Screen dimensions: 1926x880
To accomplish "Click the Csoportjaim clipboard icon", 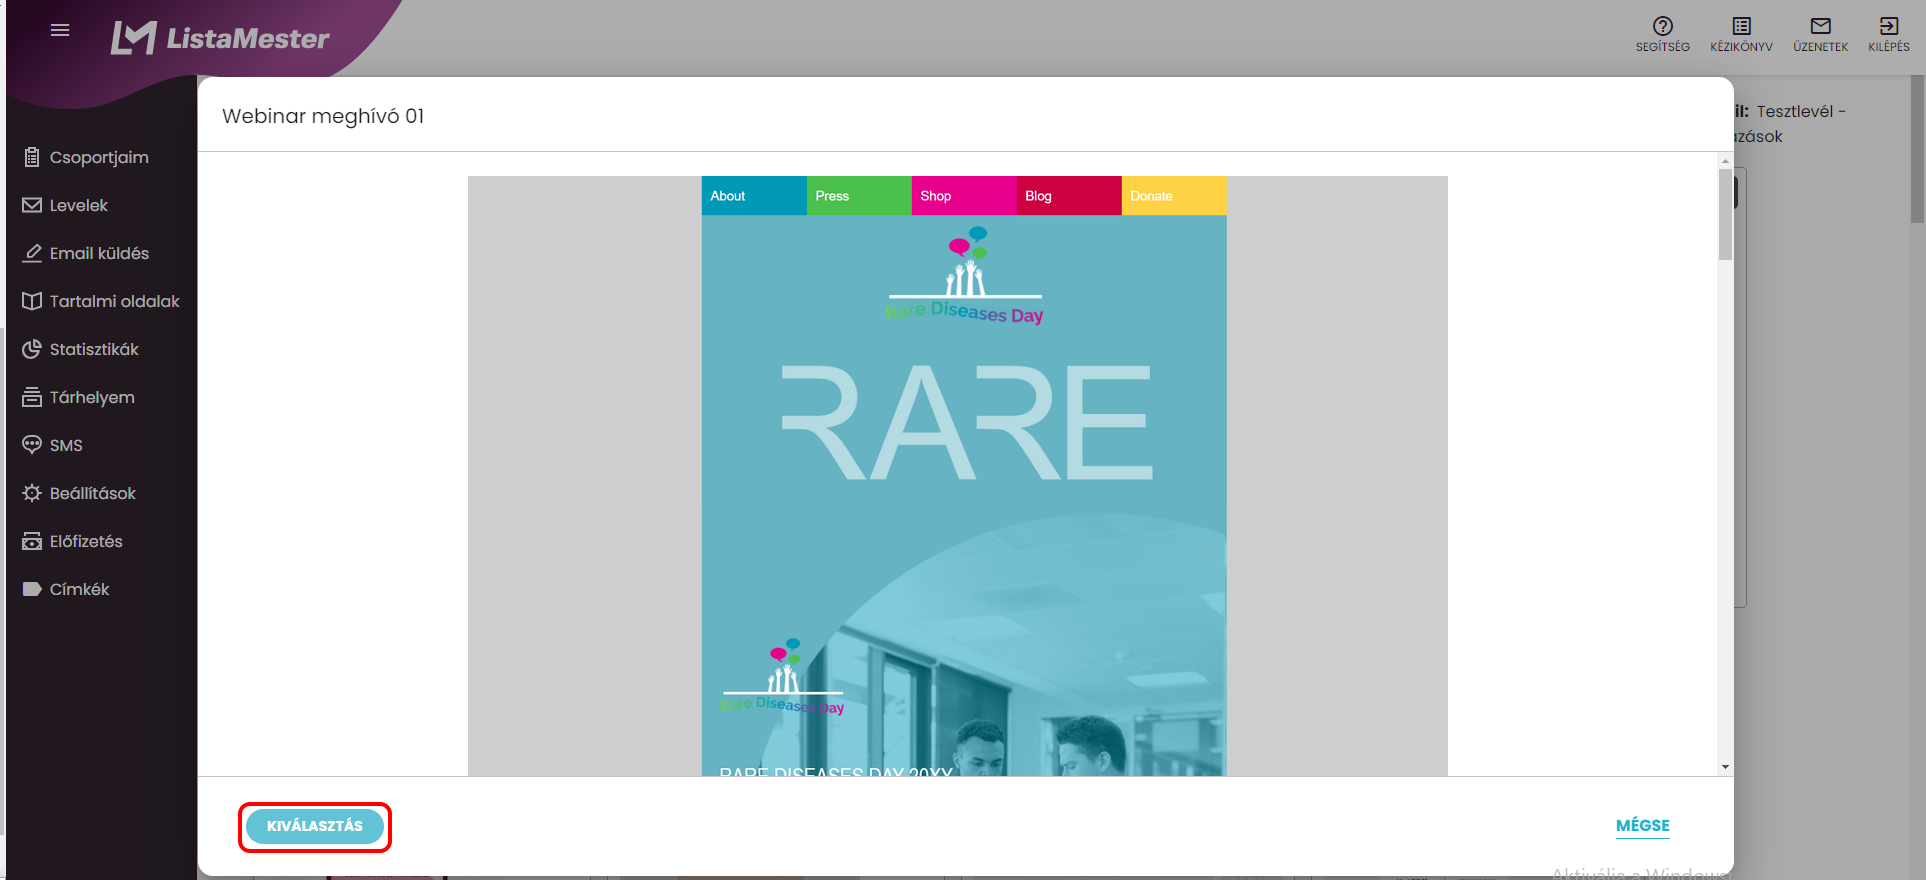I will (x=32, y=157).
